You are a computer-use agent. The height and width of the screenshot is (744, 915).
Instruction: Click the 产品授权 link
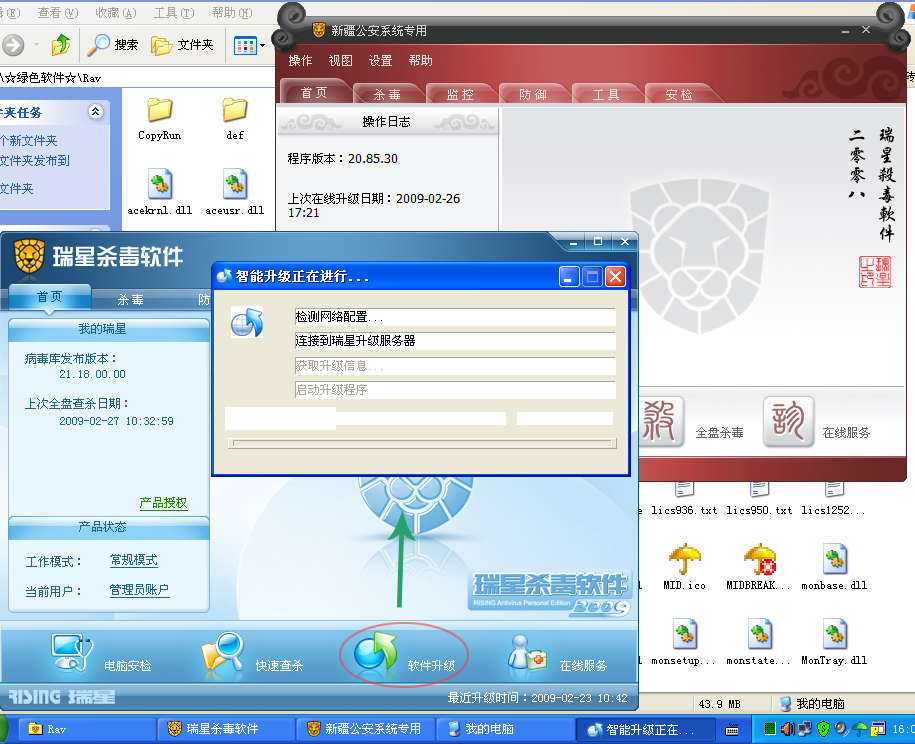tap(163, 502)
